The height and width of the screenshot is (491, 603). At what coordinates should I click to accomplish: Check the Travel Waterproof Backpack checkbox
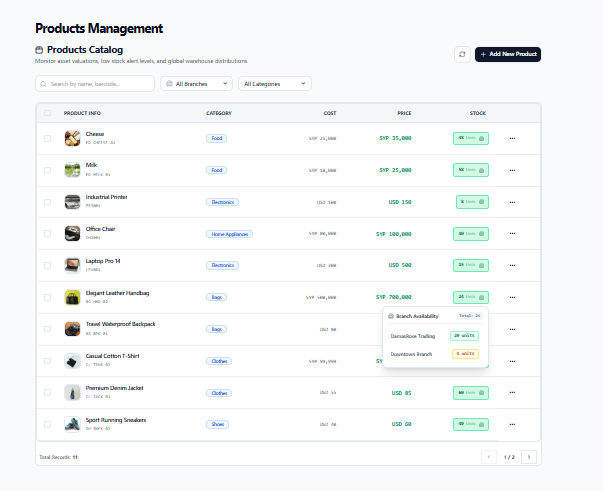[47, 329]
